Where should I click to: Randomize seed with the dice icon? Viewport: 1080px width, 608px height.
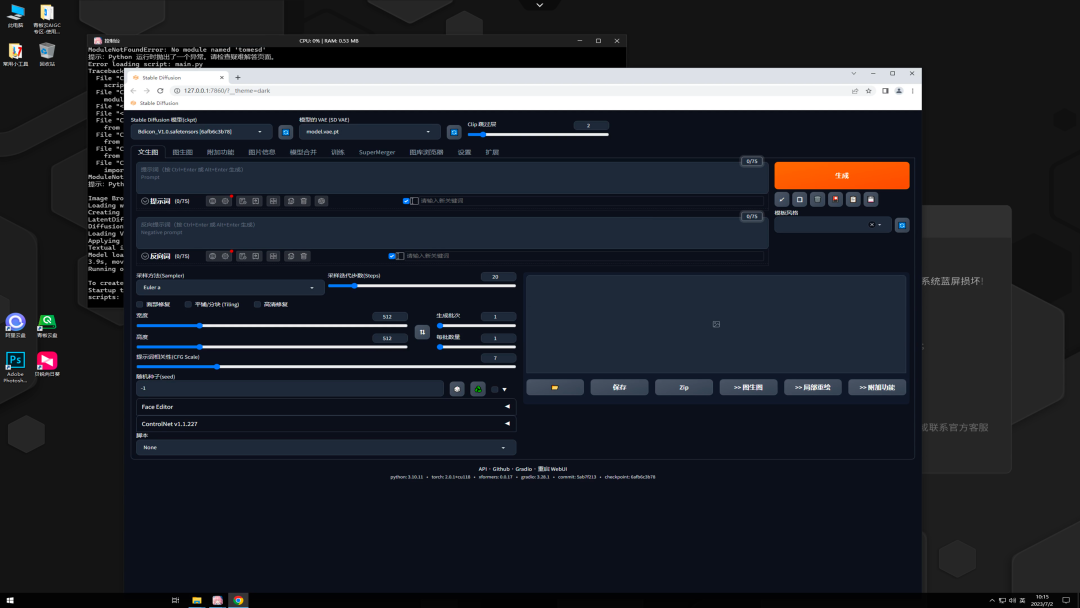pyautogui.click(x=457, y=389)
